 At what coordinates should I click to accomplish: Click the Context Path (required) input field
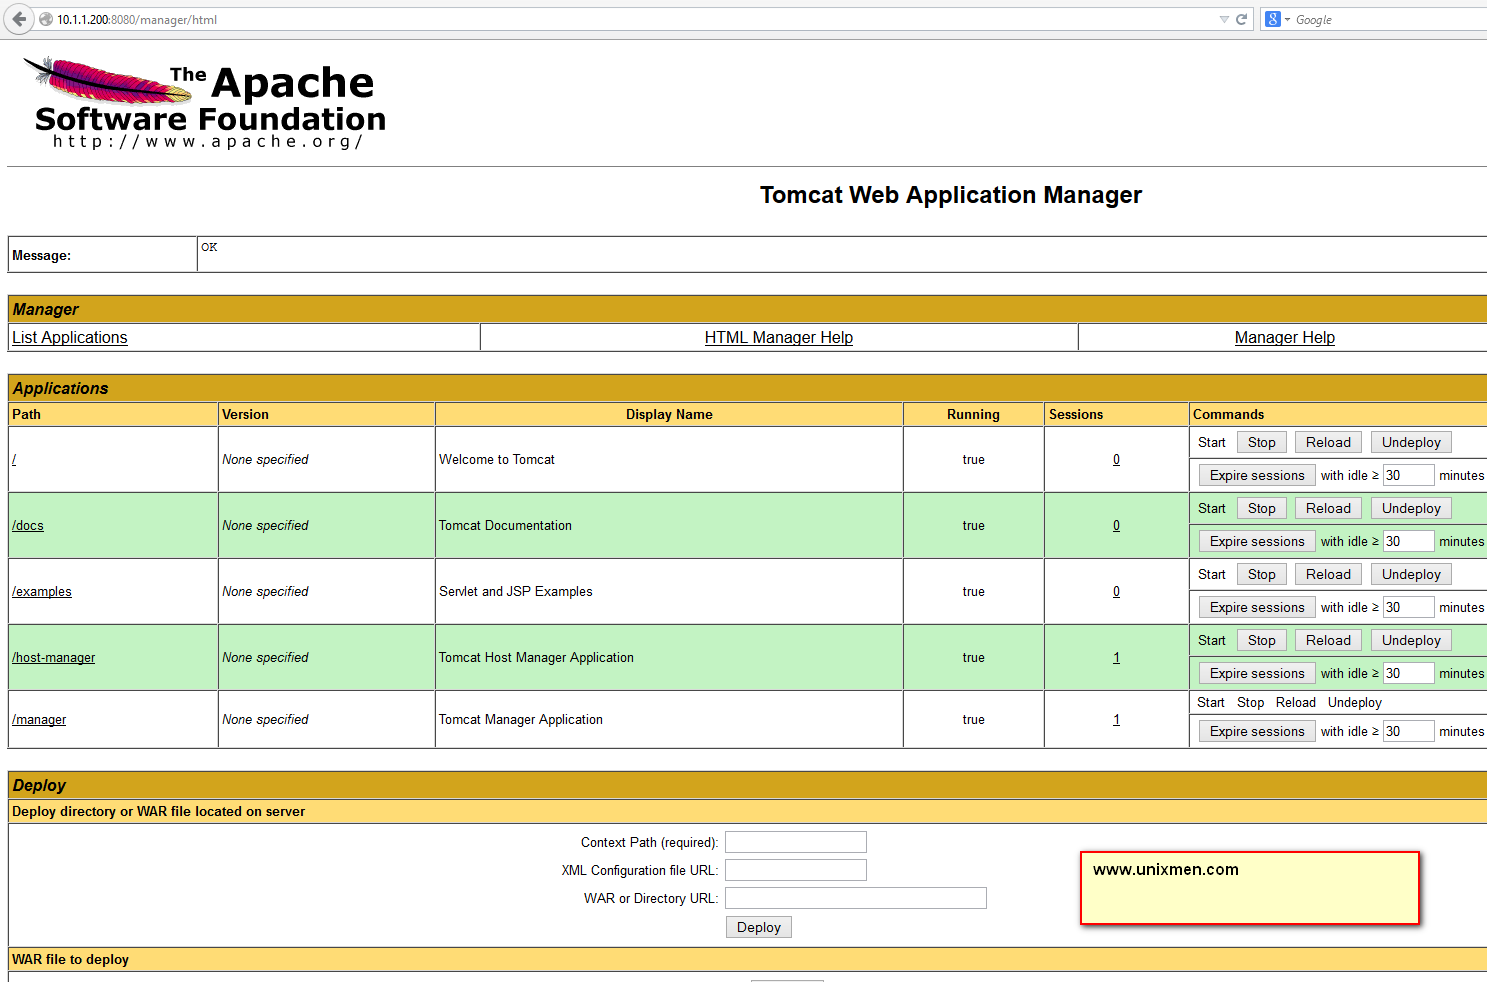[796, 842]
